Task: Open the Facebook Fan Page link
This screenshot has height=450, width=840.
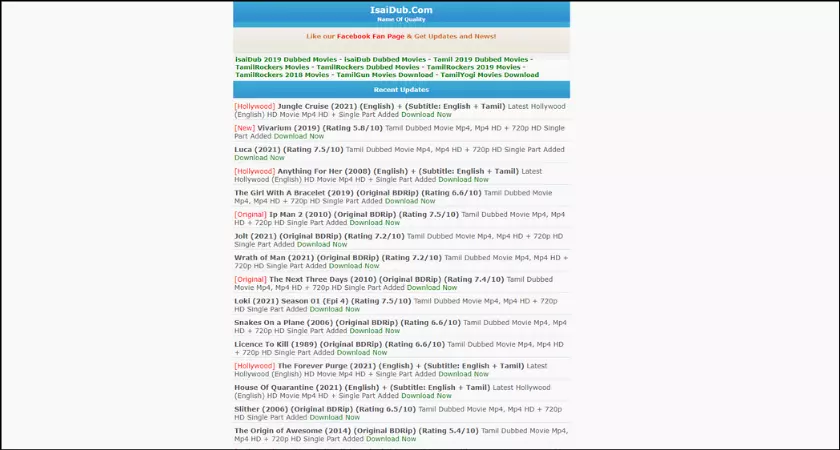Action: tap(371, 36)
